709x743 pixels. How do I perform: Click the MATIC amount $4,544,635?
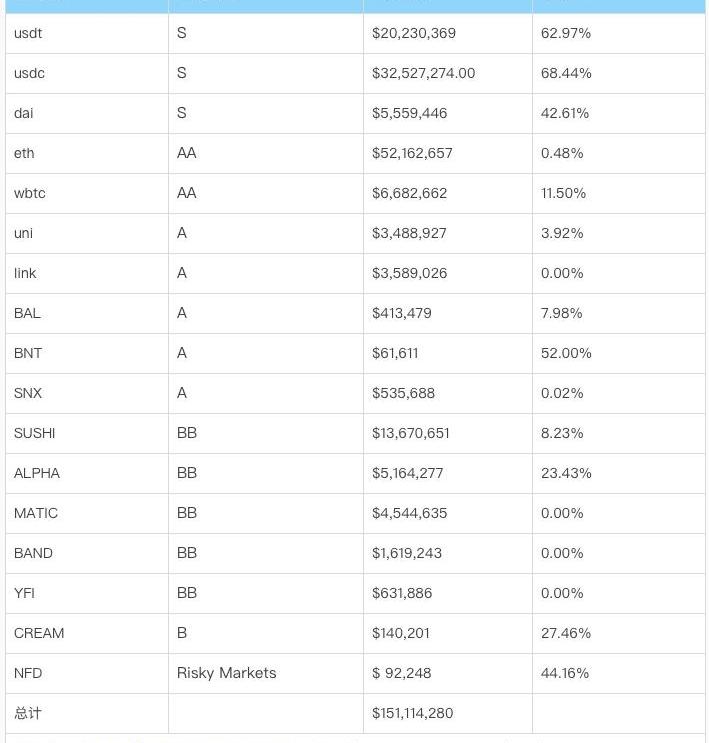(x=409, y=513)
